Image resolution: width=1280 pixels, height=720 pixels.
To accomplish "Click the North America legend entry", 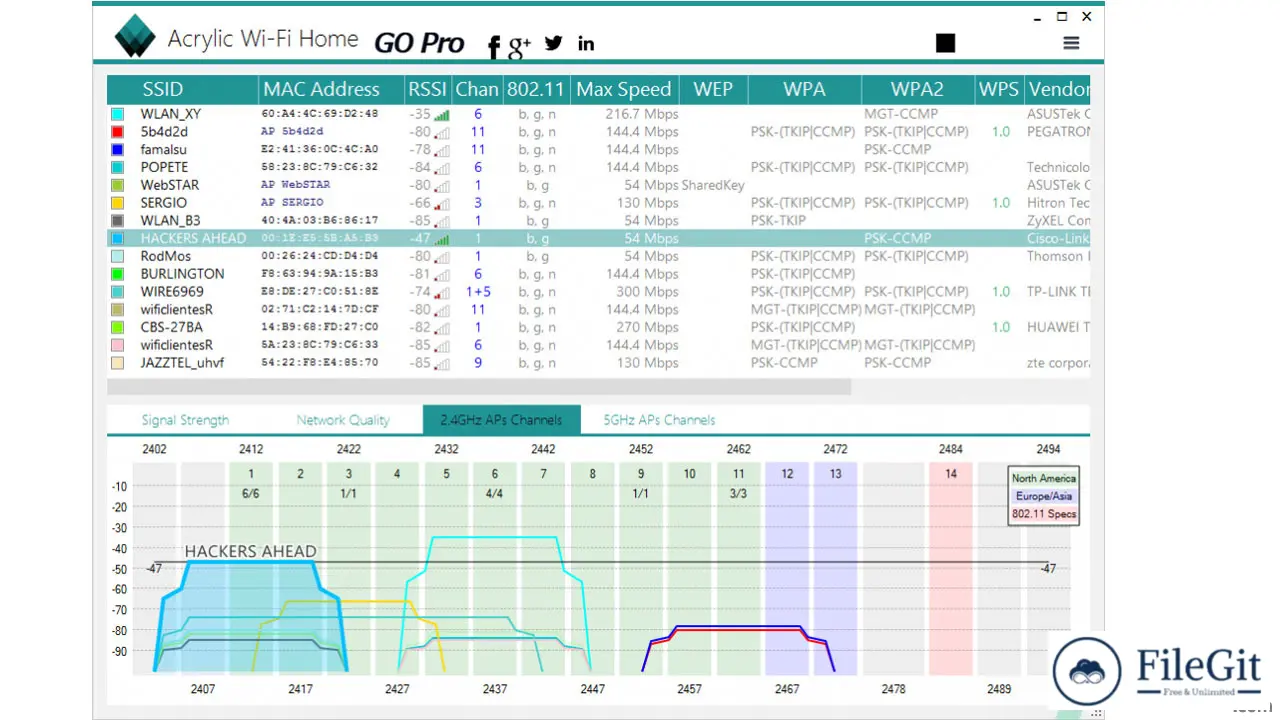I will (x=1043, y=478).
